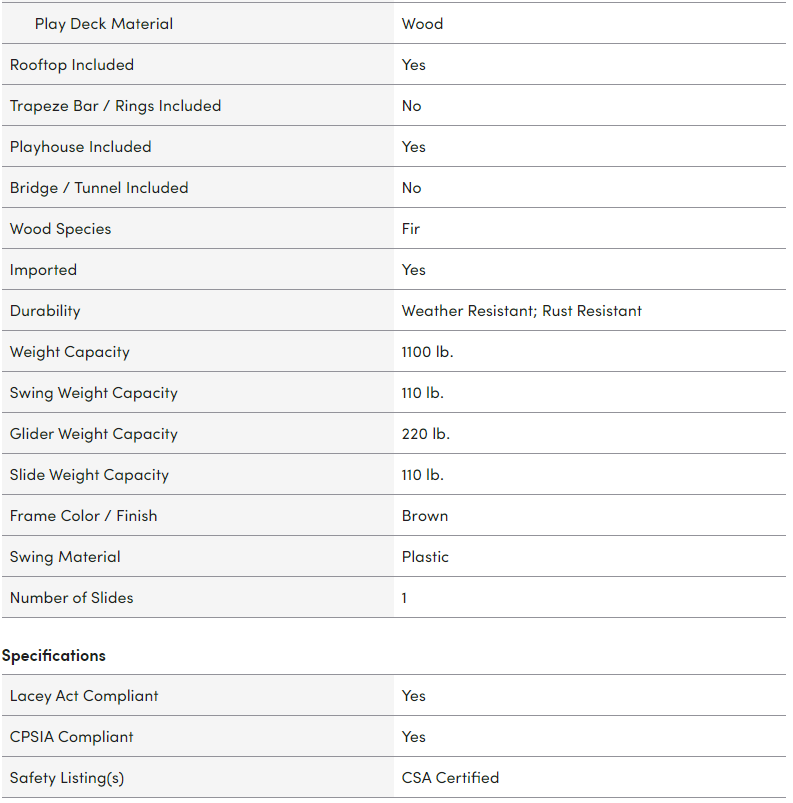The width and height of the screenshot is (793, 803).
Task: Select the Bridge / Tunnel Included label
Action: (99, 188)
